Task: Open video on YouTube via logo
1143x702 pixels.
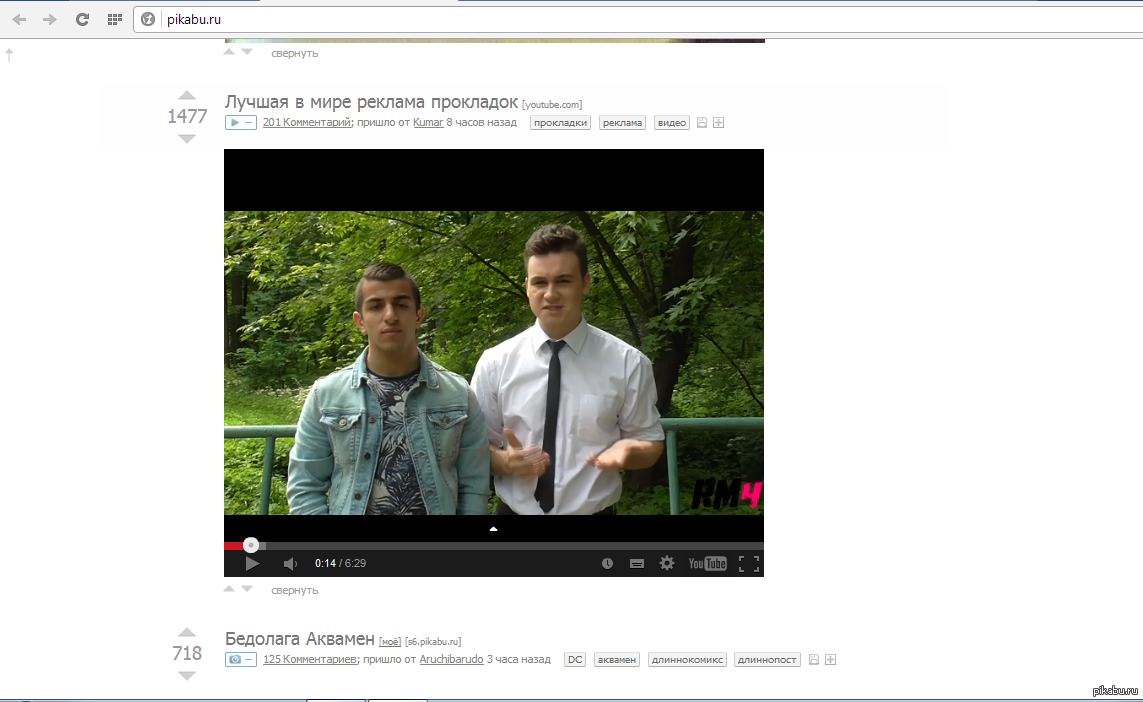Action: coord(707,564)
